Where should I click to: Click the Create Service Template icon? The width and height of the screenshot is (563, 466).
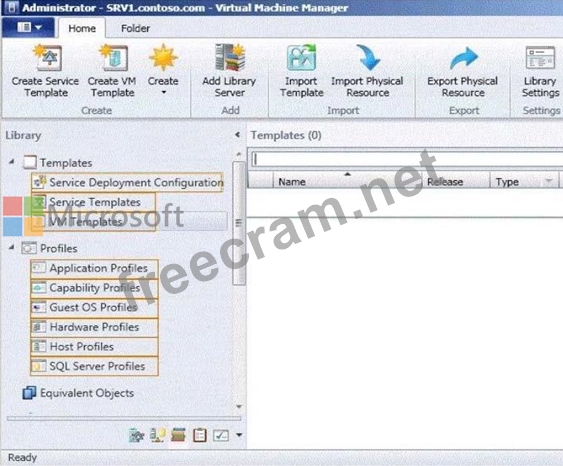tap(48, 58)
